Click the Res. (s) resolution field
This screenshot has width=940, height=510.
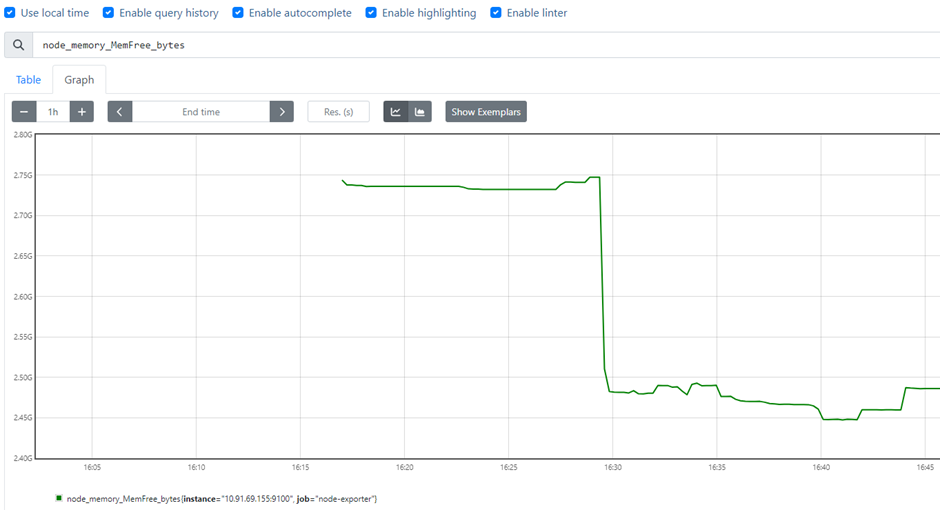(x=338, y=112)
